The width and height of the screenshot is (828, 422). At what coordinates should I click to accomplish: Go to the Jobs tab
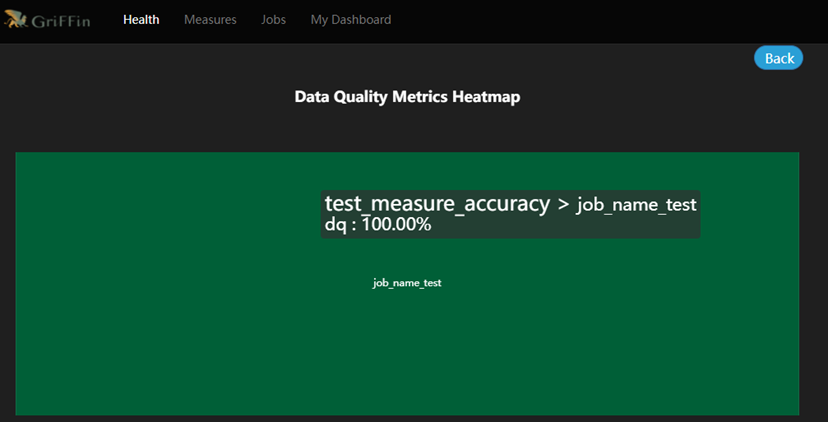[x=274, y=20]
